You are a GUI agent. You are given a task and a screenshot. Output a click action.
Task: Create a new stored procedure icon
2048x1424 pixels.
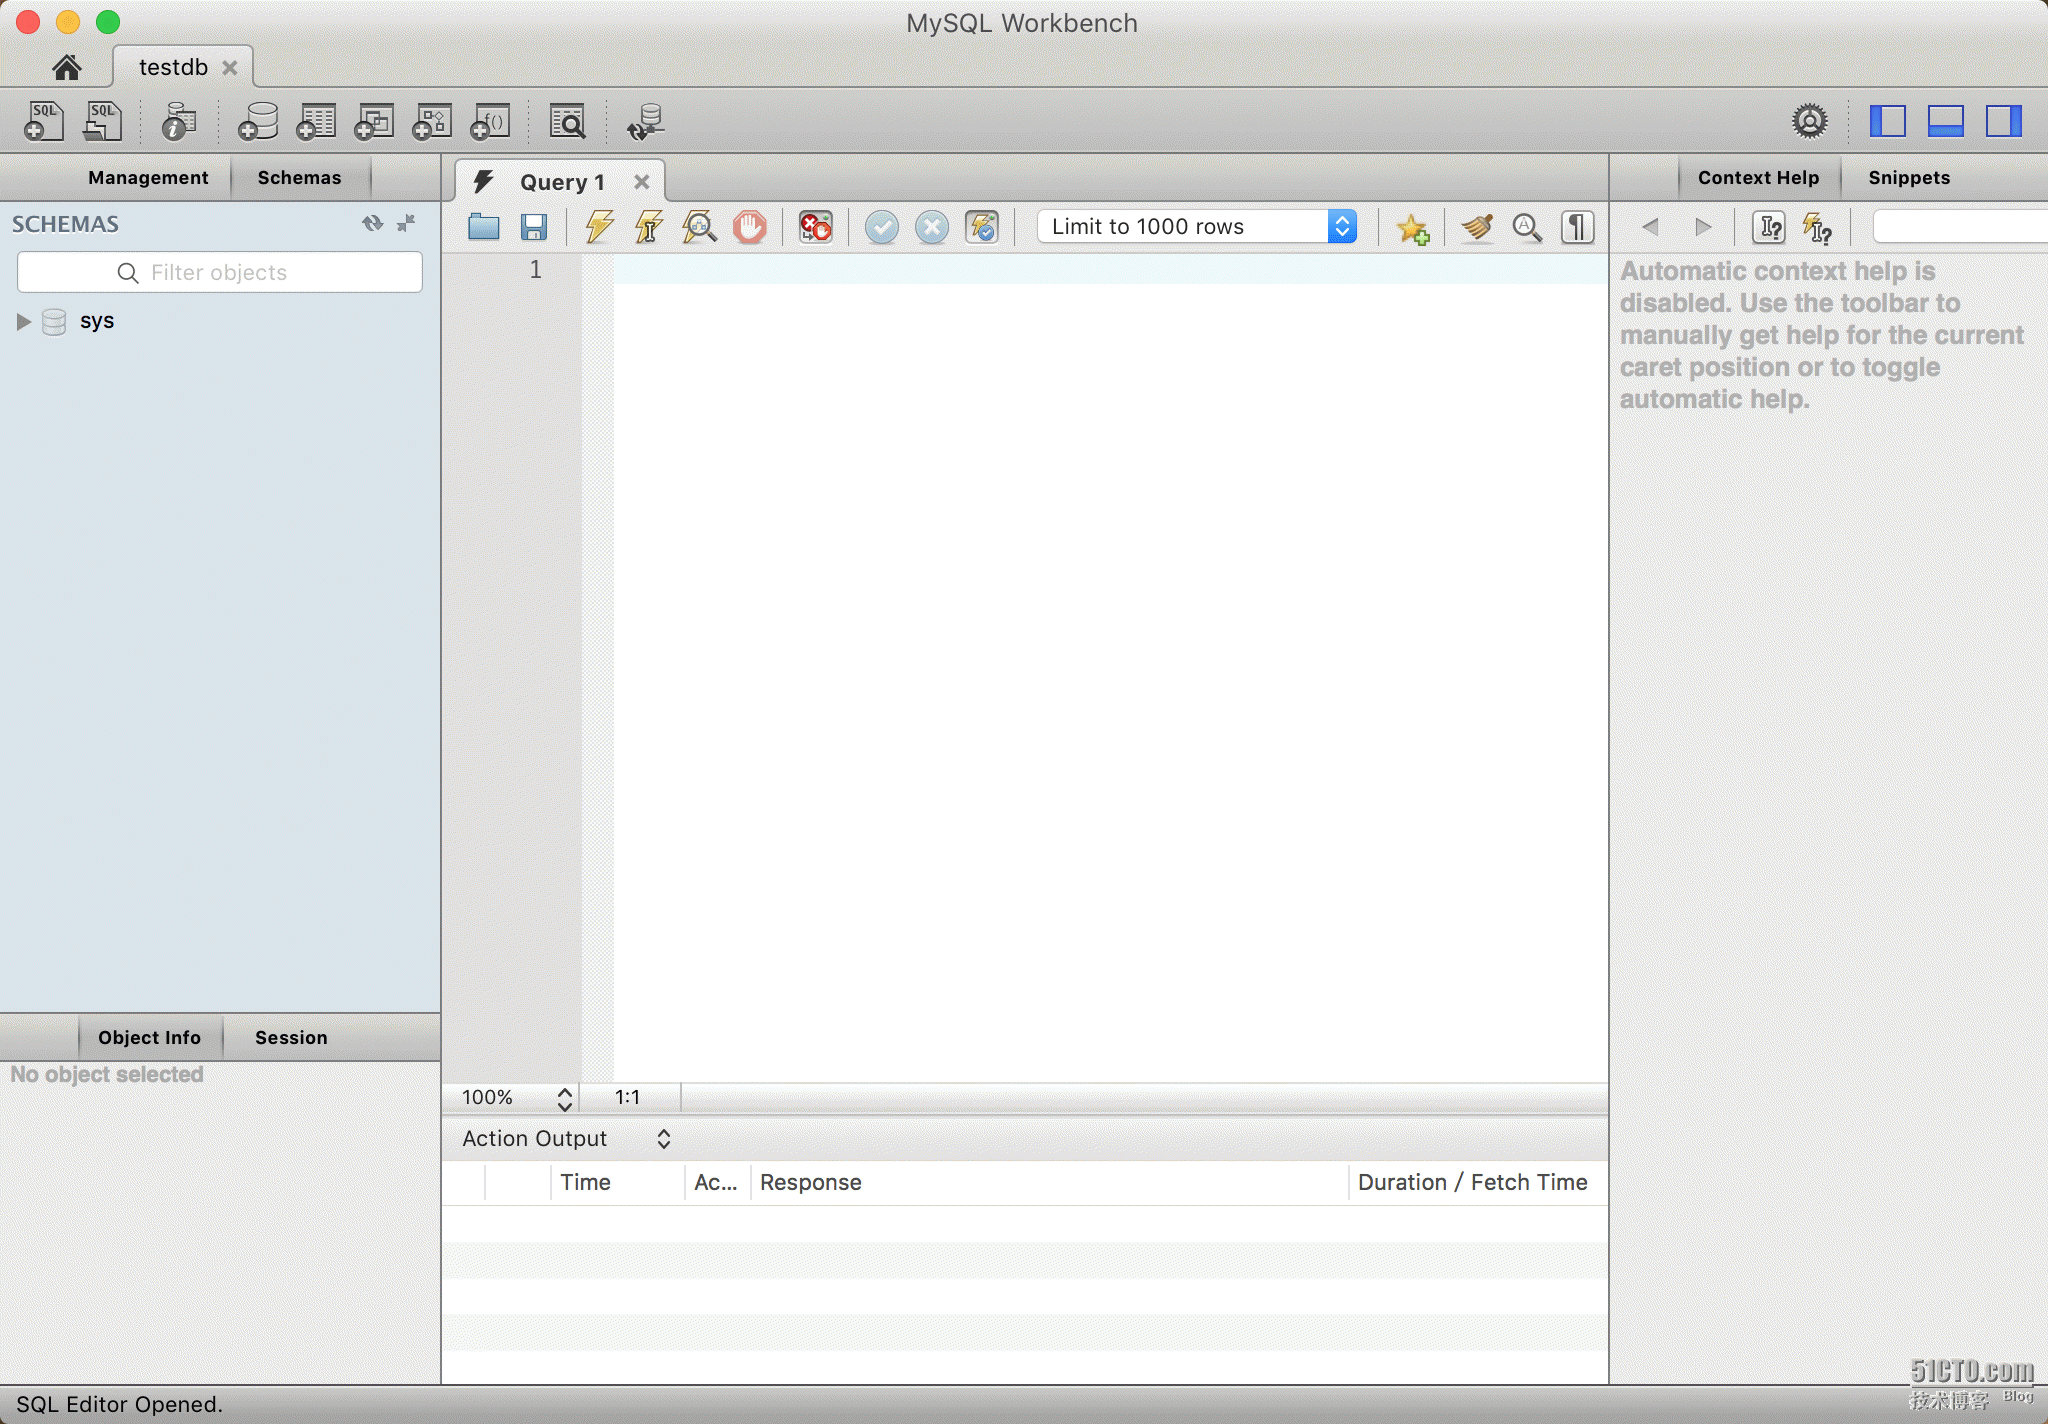(432, 121)
